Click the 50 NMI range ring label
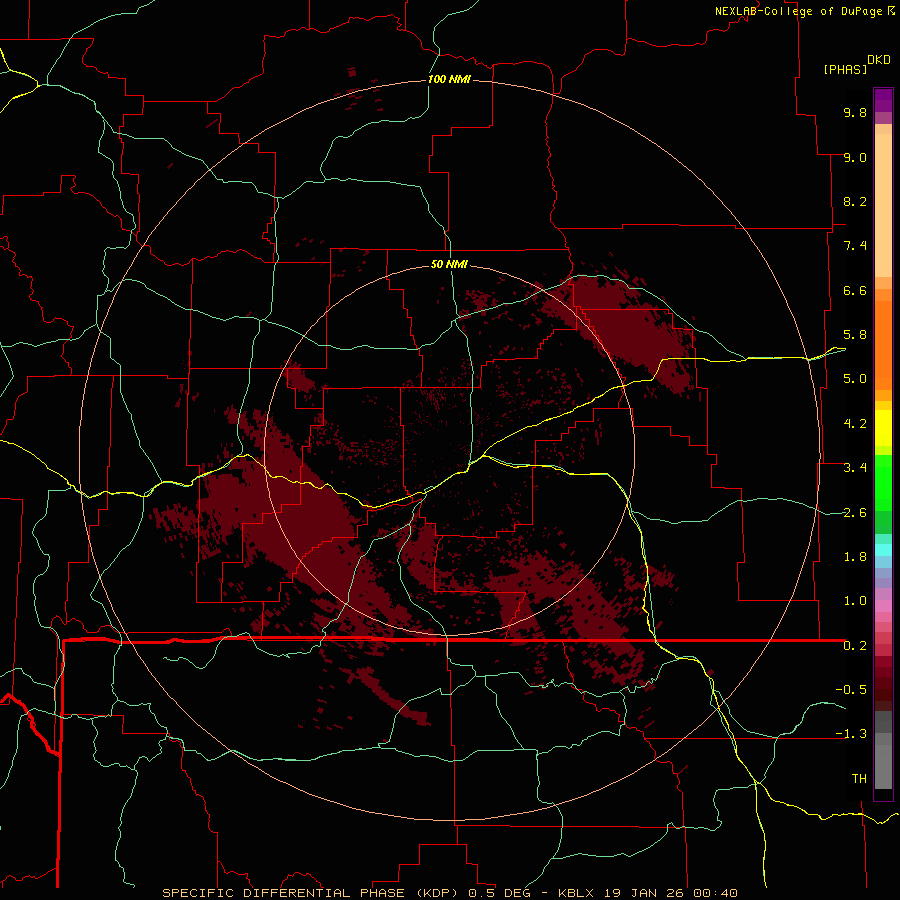The width and height of the screenshot is (900, 900). (449, 265)
